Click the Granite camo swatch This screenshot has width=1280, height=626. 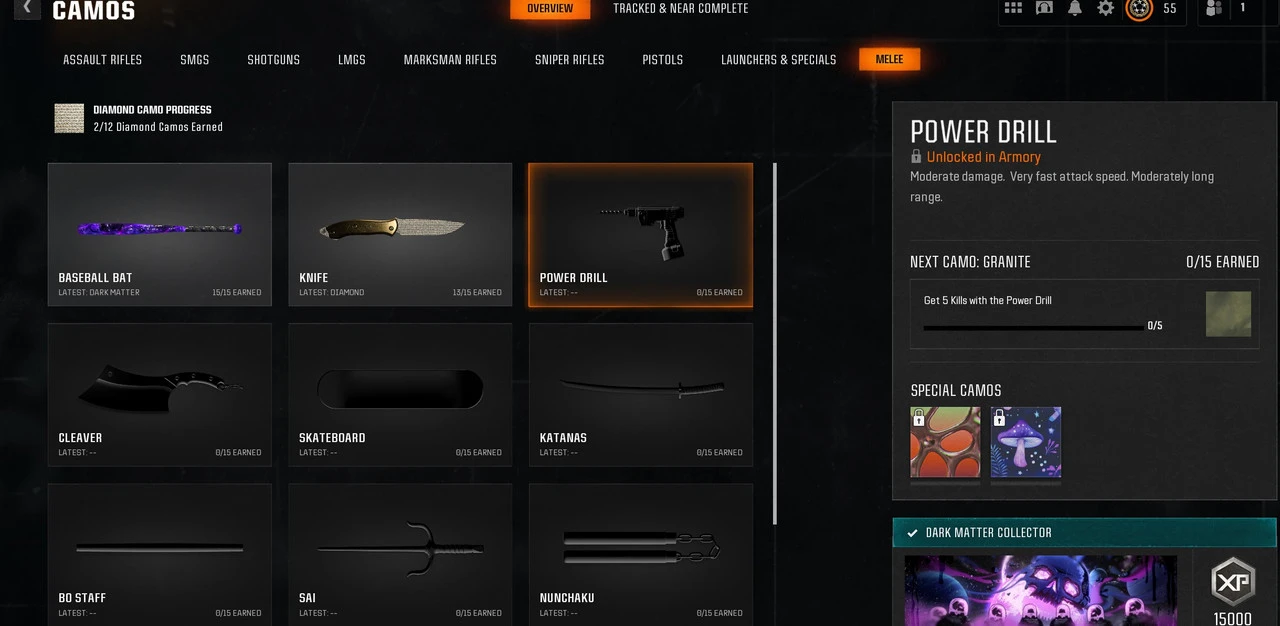tap(1228, 314)
